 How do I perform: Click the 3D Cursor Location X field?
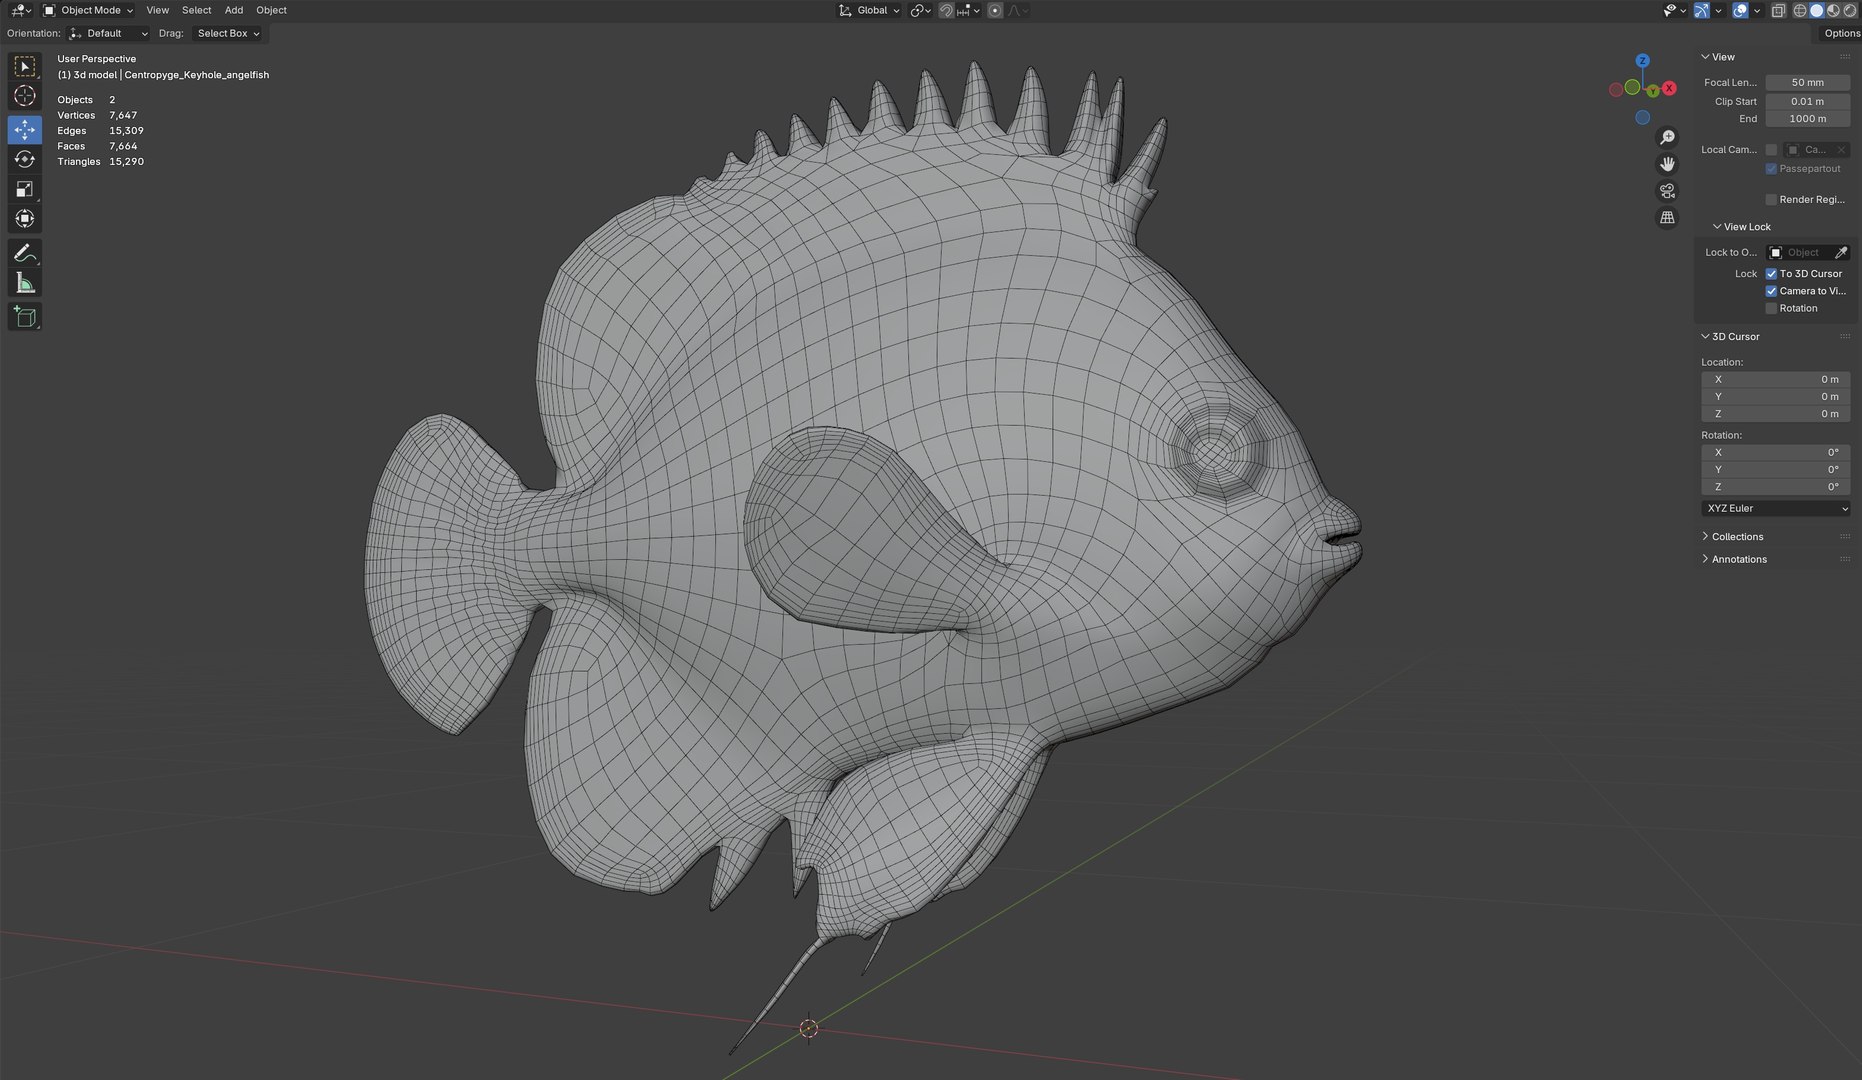click(1776, 380)
